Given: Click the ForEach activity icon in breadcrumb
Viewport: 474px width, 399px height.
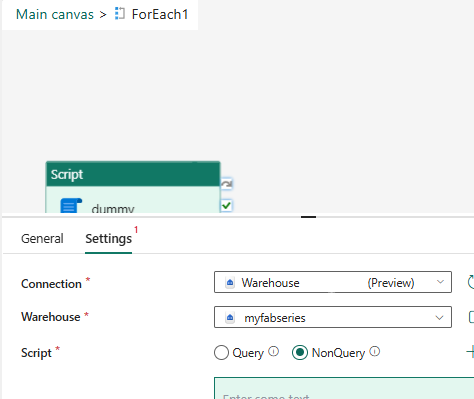Looking at the screenshot, I should [x=120, y=14].
